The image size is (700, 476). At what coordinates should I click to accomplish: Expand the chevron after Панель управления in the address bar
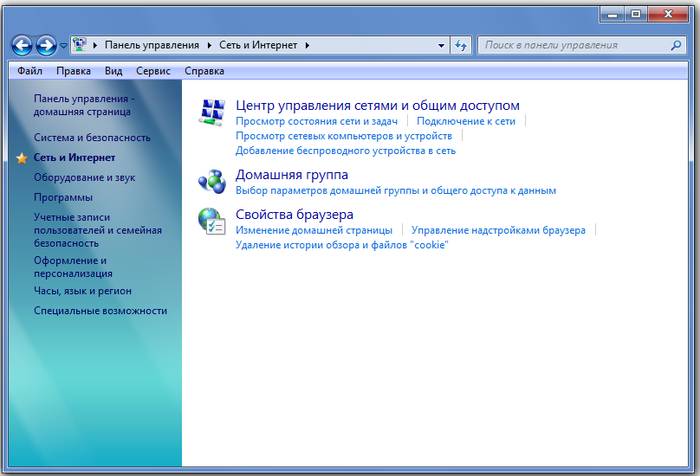(x=209, y=45)
